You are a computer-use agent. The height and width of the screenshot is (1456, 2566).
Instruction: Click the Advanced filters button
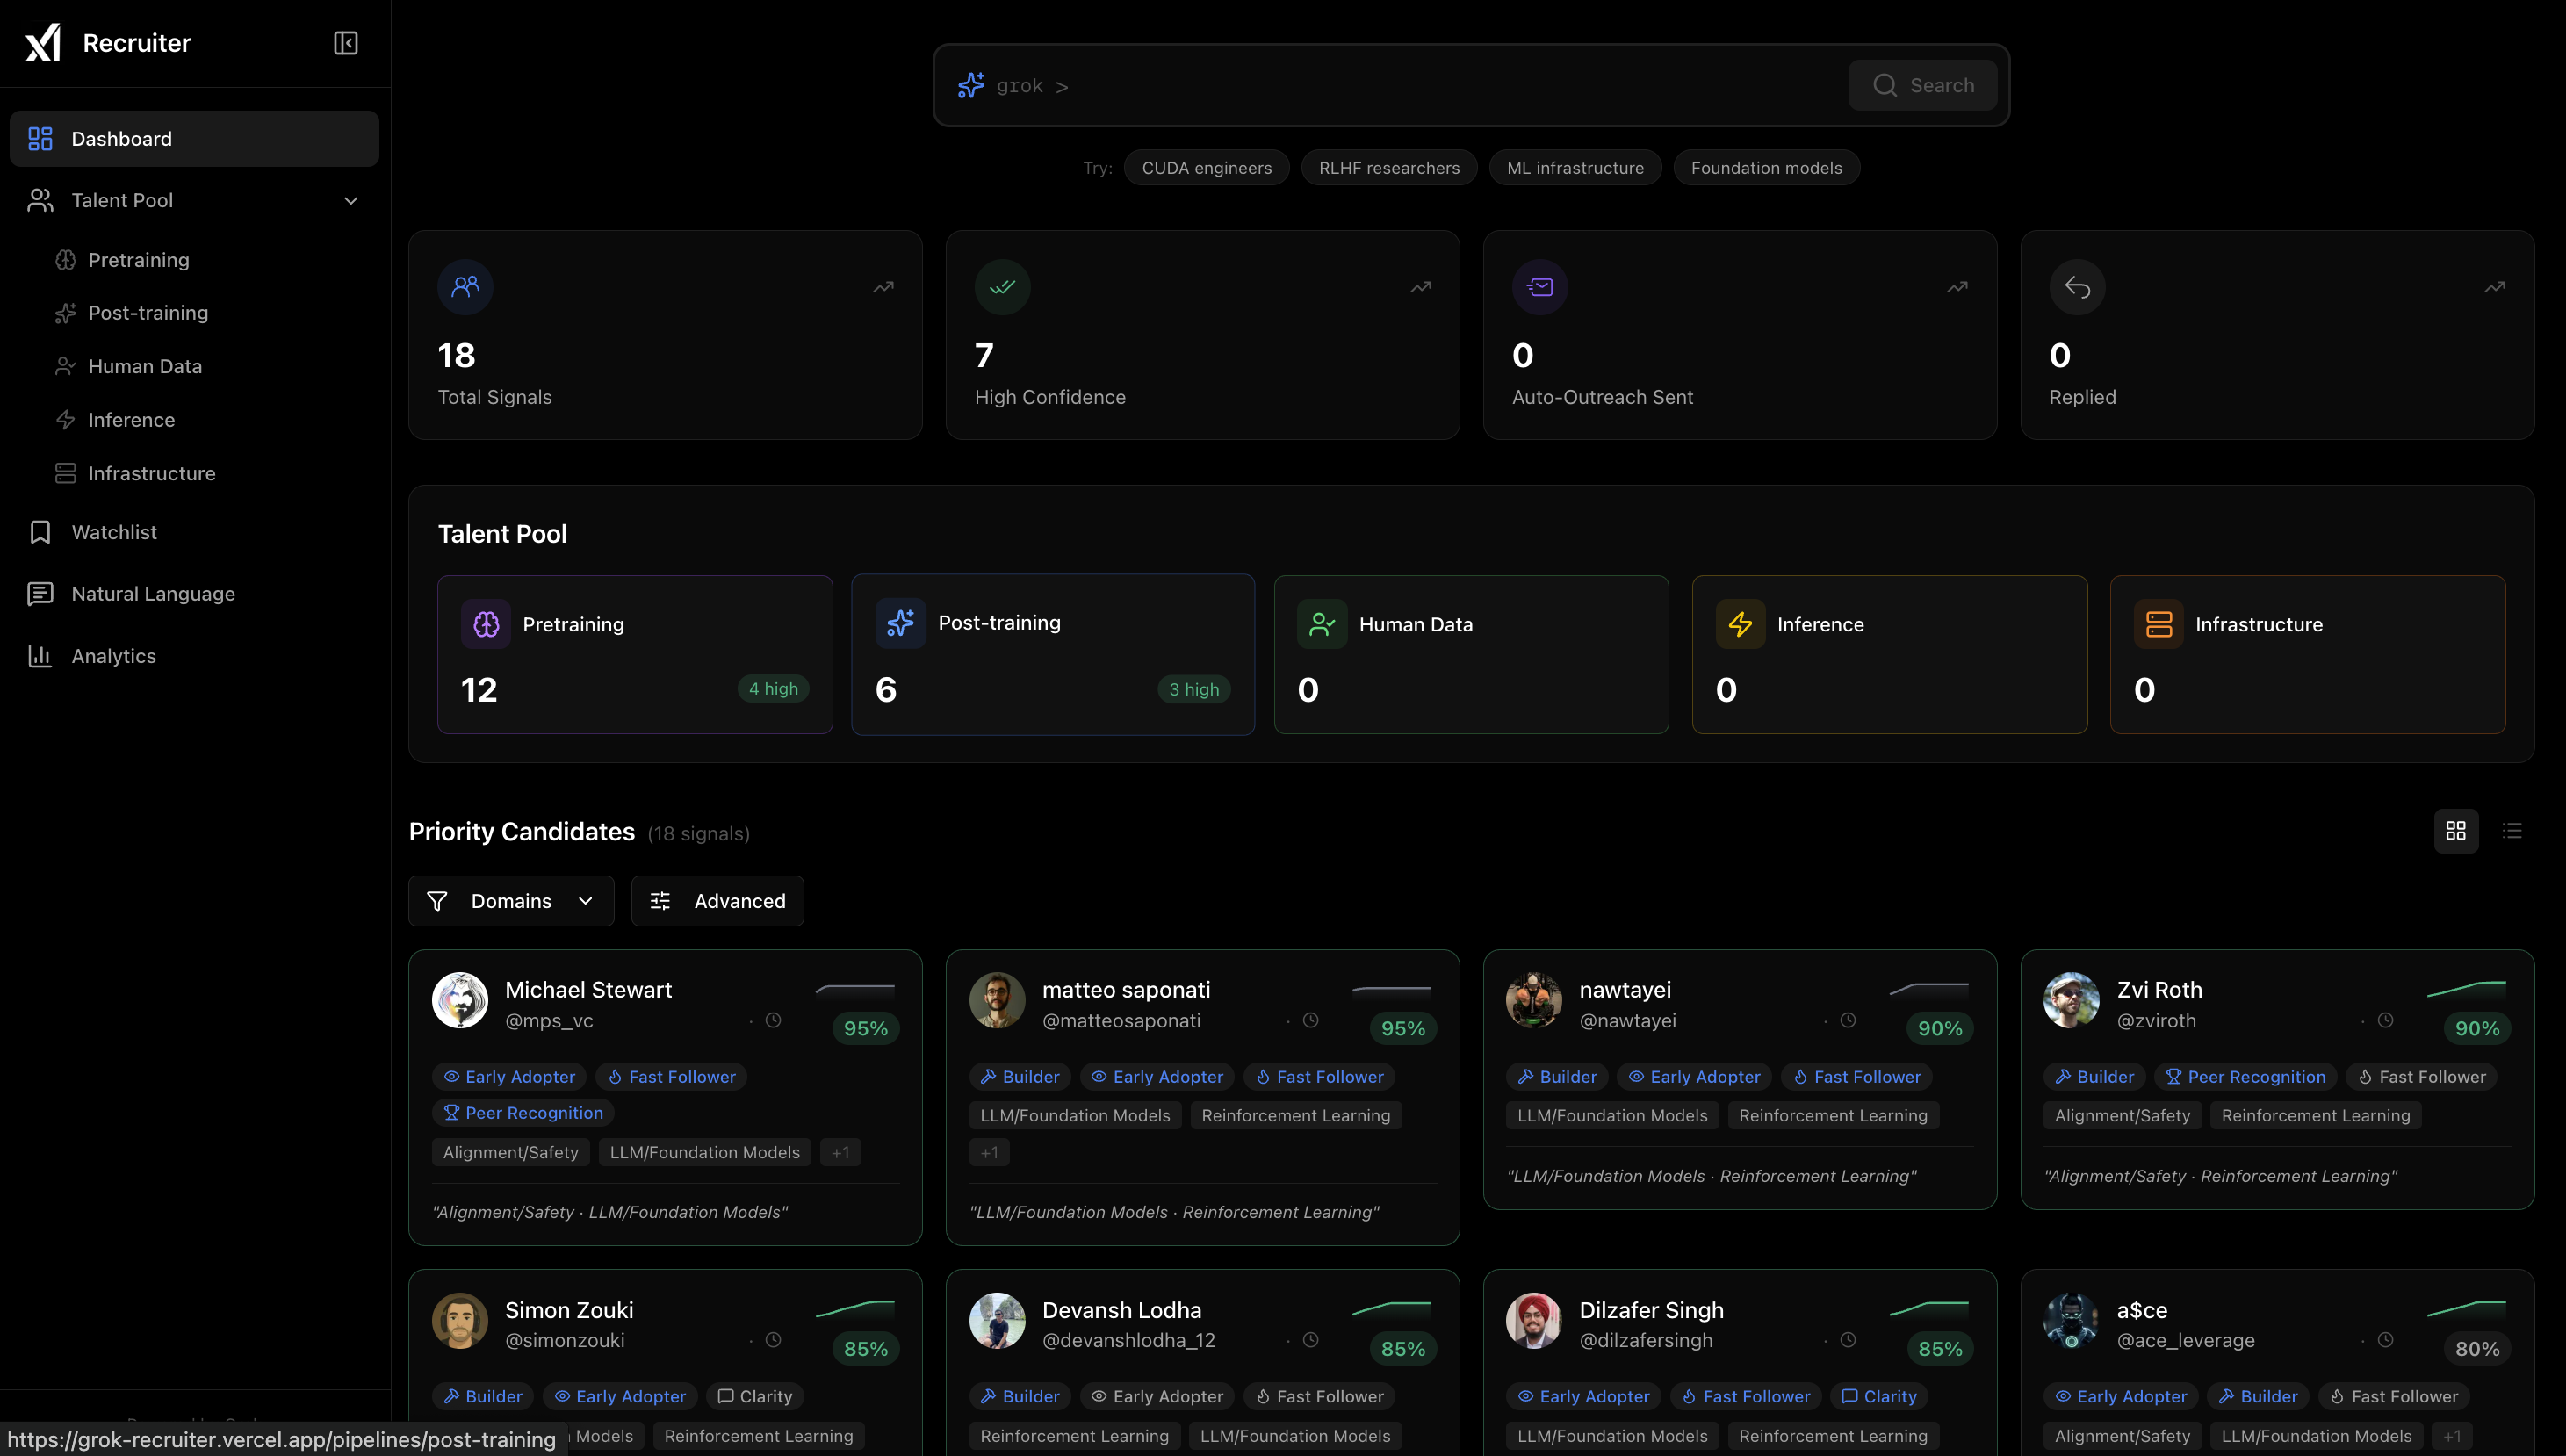point(717,901)
